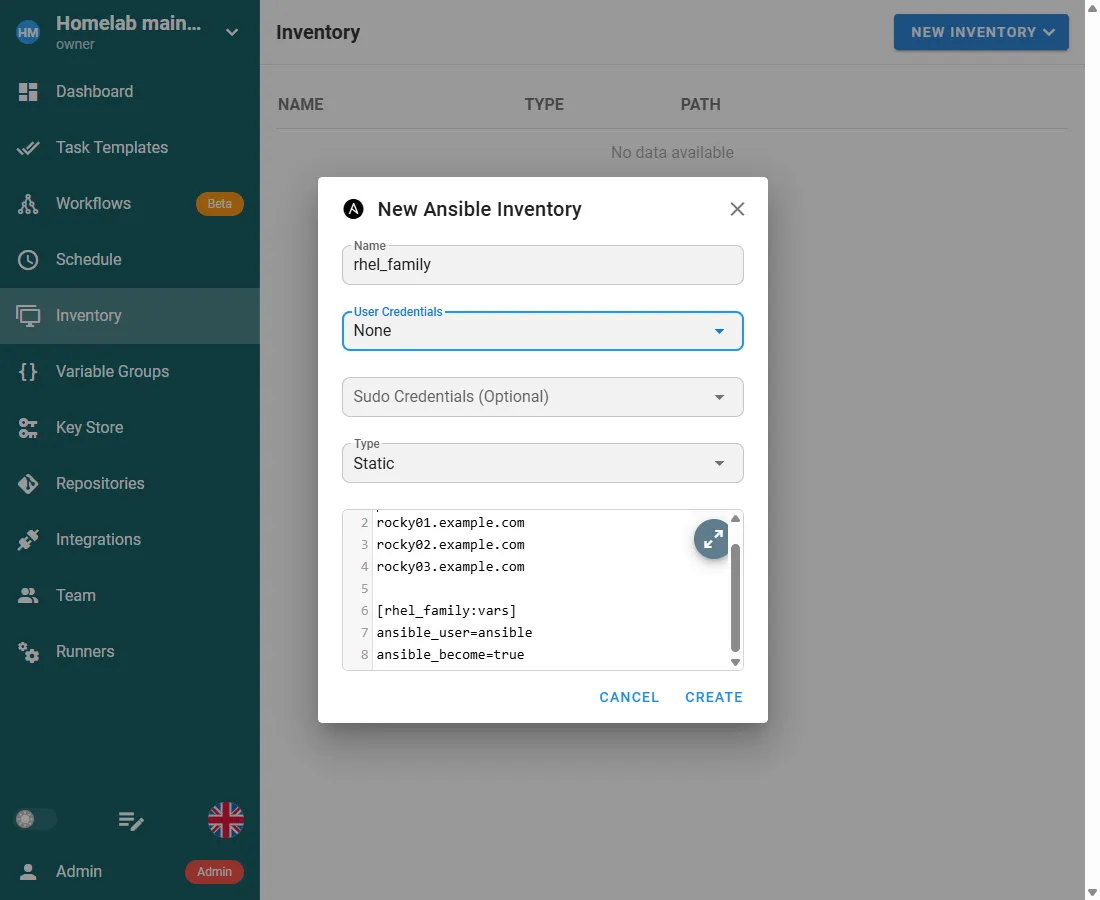Click the Key Store keys icon

click(28, 428)
